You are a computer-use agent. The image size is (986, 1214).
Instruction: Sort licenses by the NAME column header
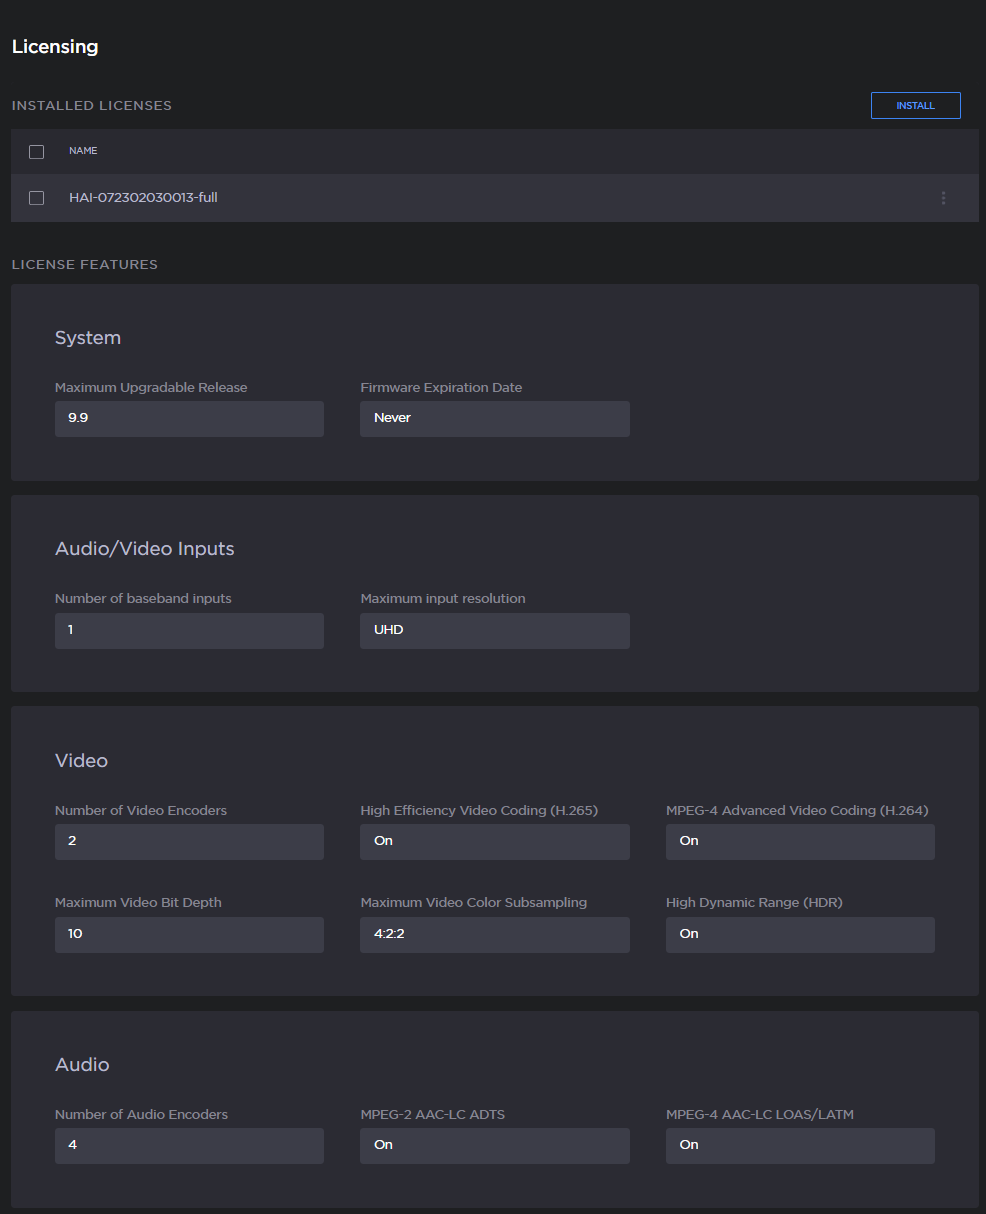[83, 151]
